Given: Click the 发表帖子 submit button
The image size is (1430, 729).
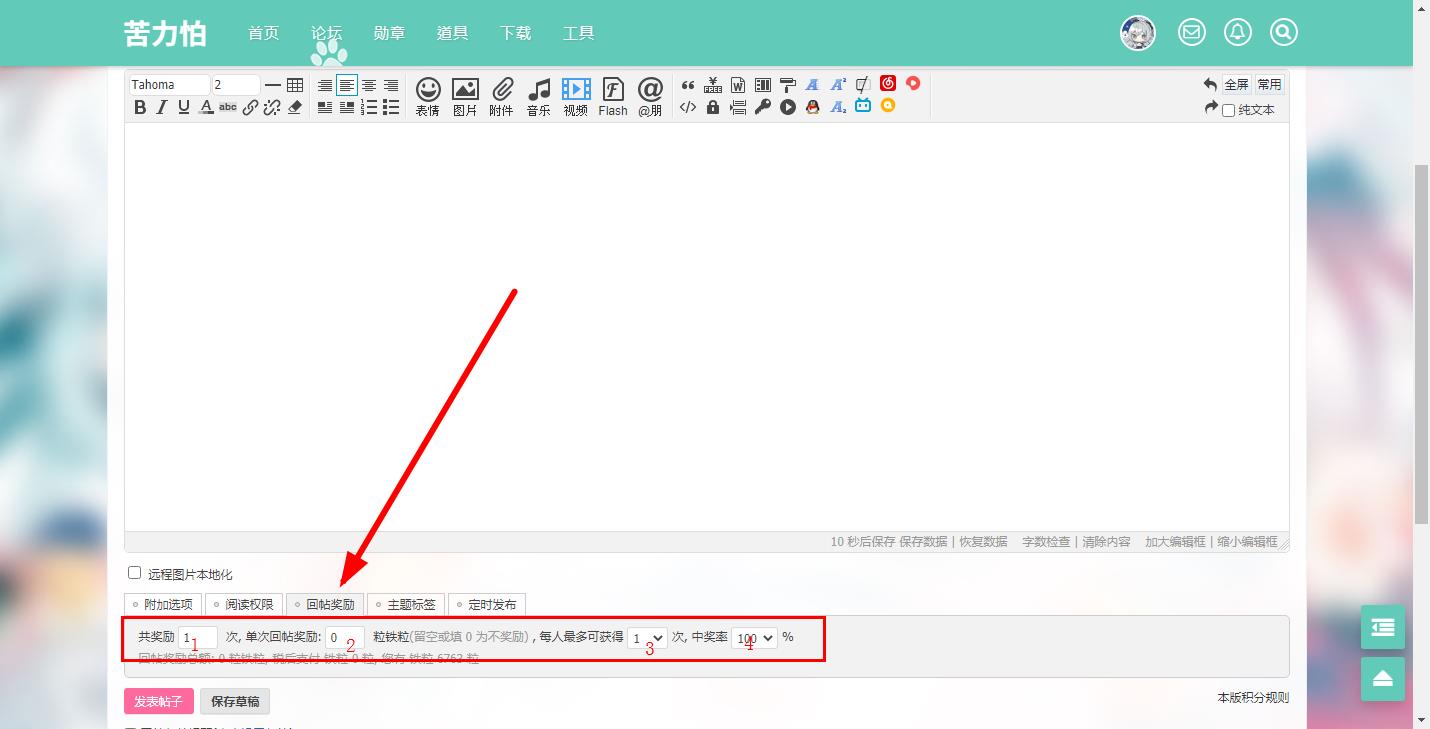Looking at the screenshot, I should point(159,701).
